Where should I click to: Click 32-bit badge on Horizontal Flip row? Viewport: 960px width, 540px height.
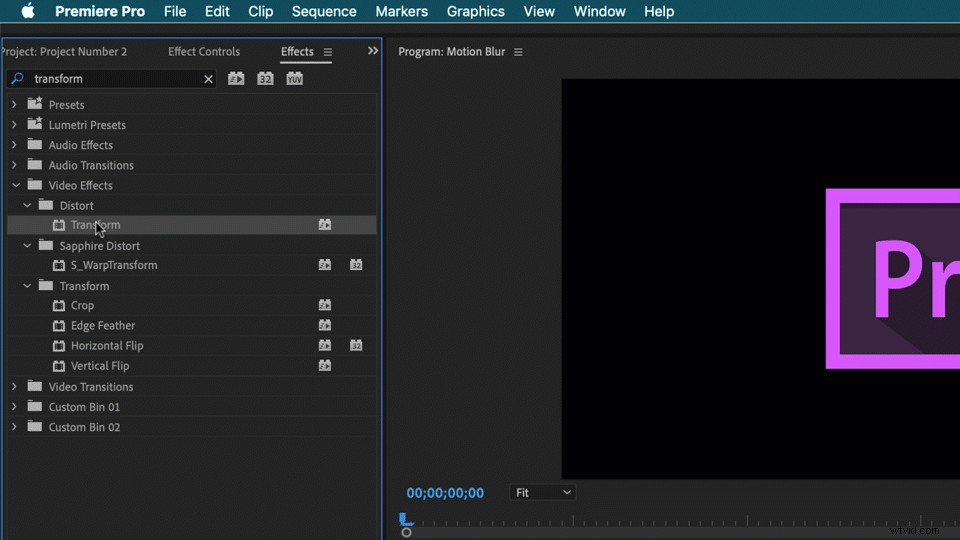click(x=356, y=346)
